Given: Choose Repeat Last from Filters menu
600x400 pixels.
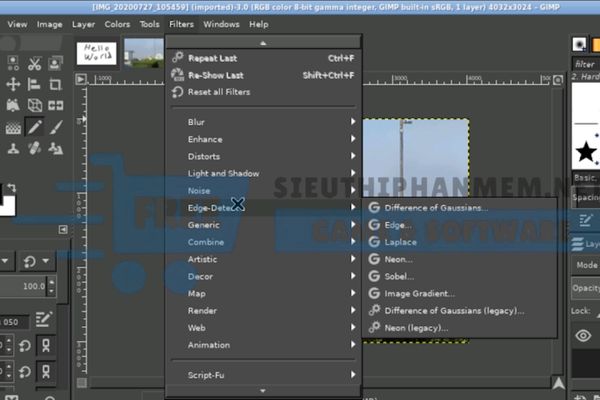Looking at the screenshot, I should point(264,58).
